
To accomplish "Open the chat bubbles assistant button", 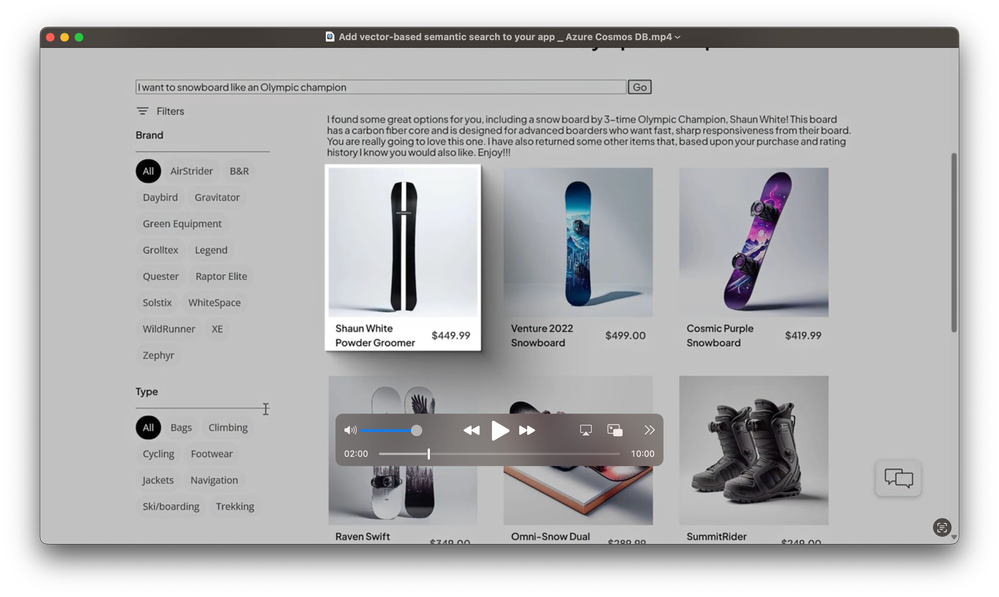I will (898, 478).
